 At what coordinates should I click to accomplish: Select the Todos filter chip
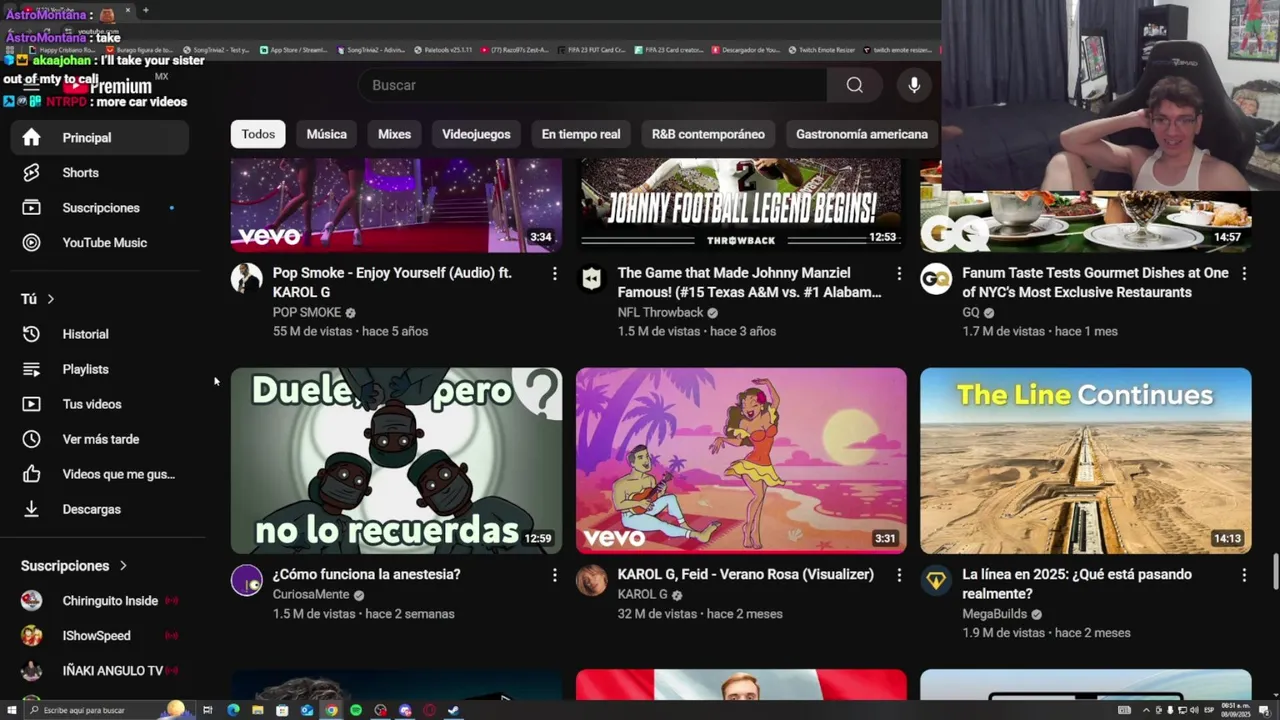[258, 134]
